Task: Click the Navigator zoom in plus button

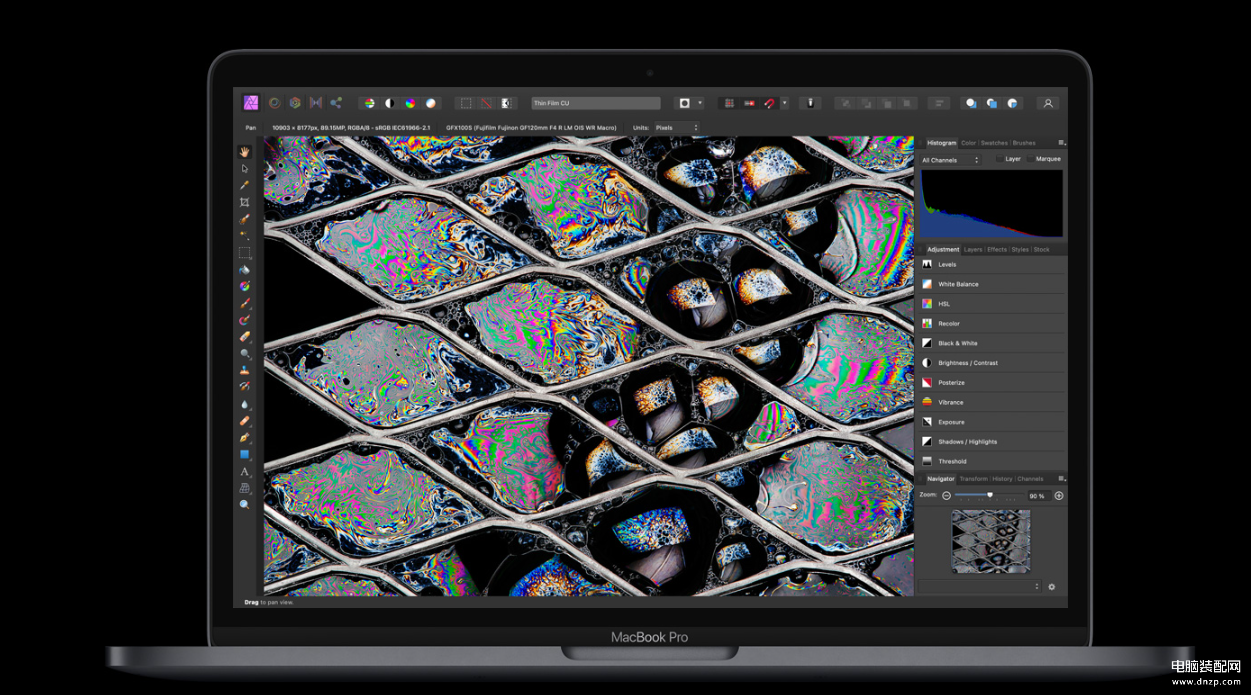Action: [x=1059, y=495]
